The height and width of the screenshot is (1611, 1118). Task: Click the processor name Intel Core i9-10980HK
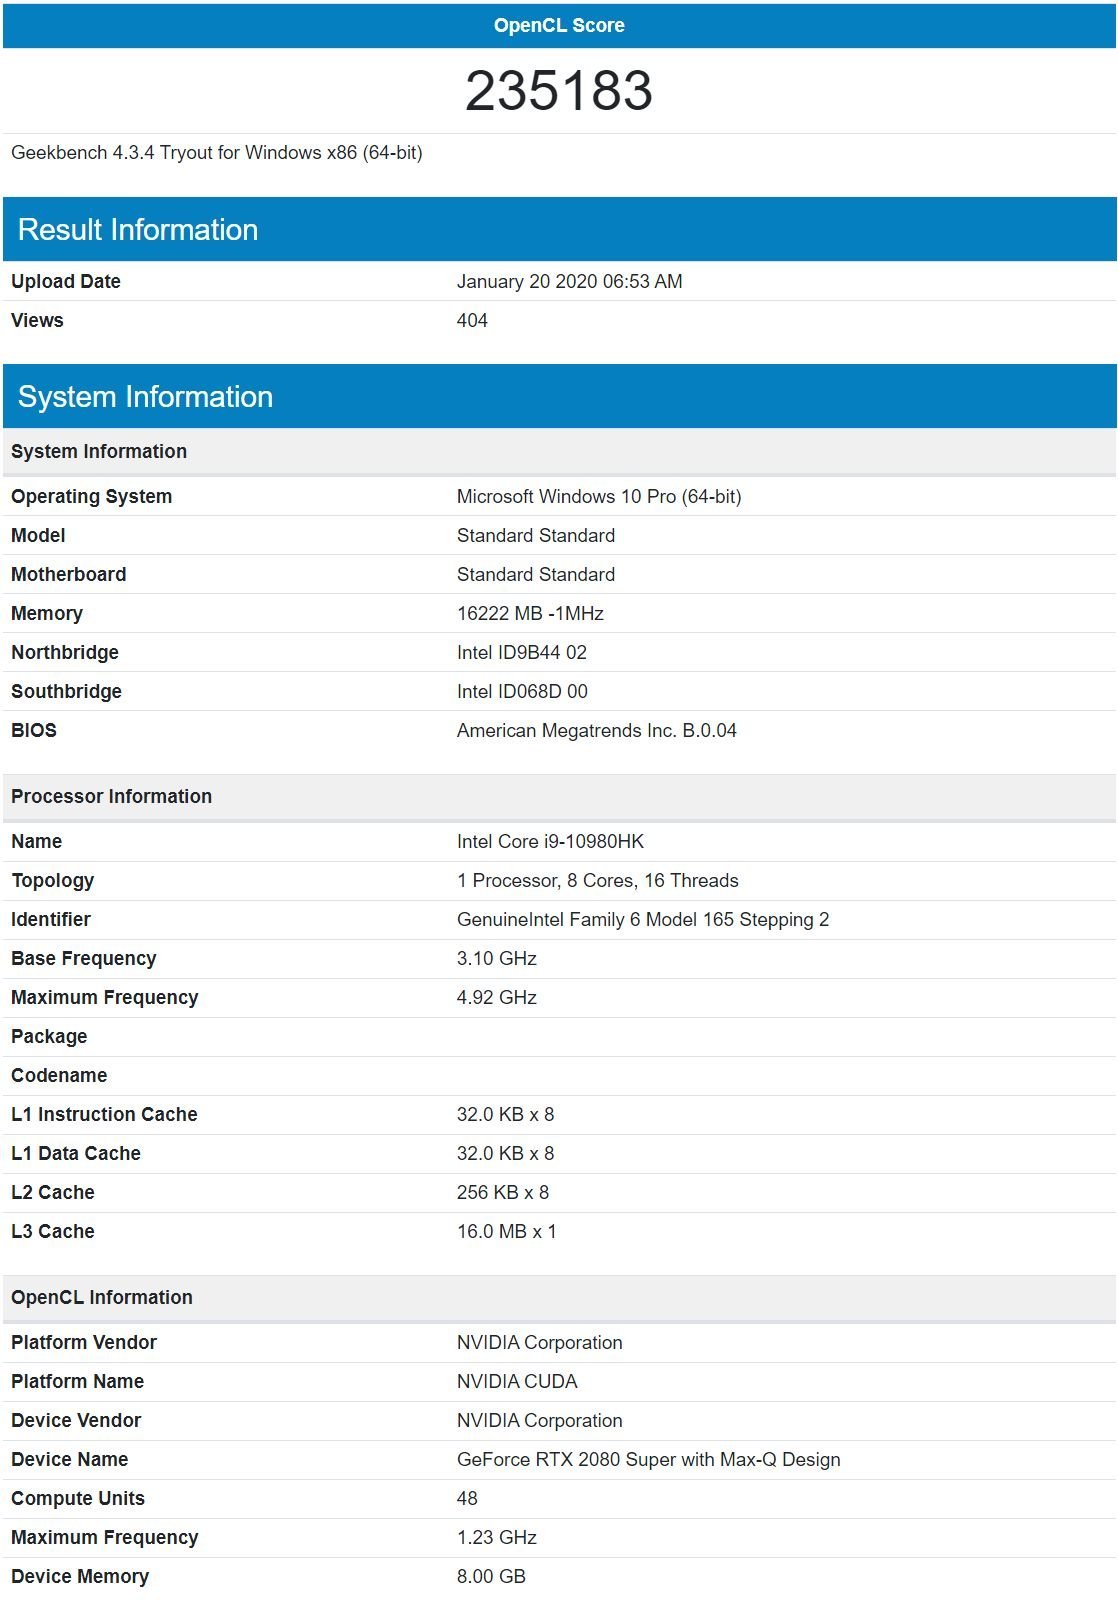[x=551, y=842]
